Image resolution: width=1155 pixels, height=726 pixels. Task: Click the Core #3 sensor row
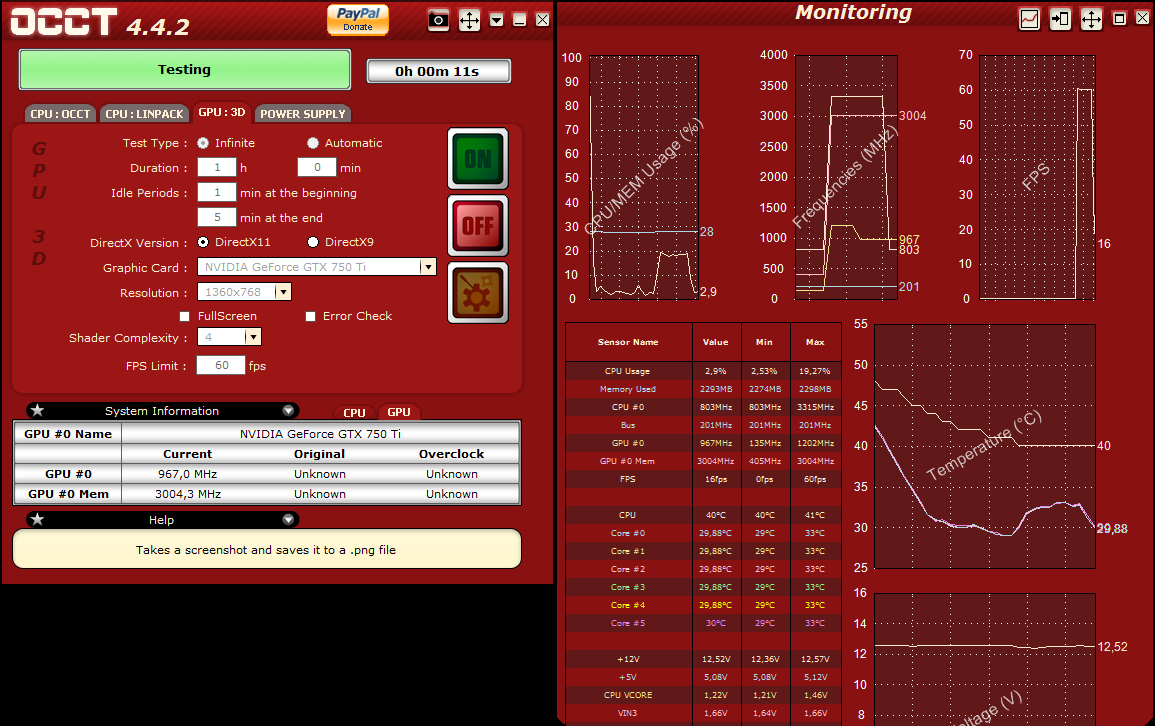click(x=703, y=587)
